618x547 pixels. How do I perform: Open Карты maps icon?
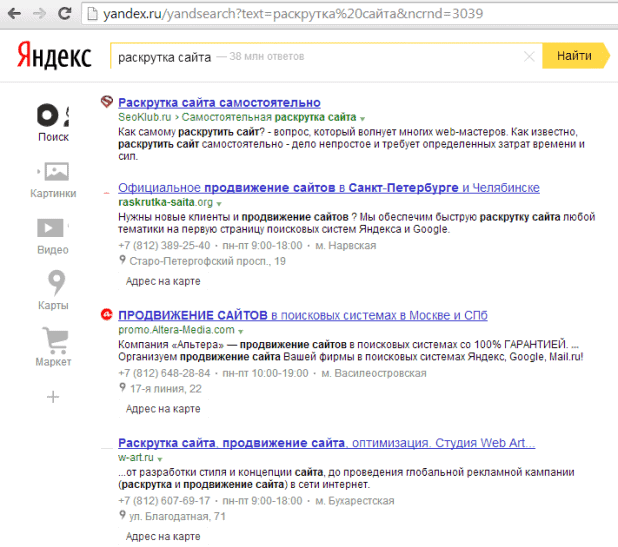pos(56,283)
